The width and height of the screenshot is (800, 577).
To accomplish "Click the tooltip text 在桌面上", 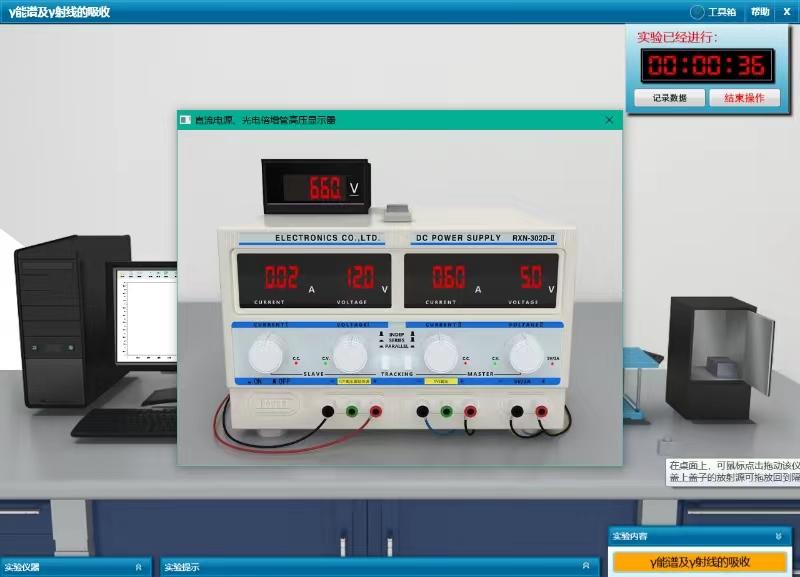I will [691, 466].
